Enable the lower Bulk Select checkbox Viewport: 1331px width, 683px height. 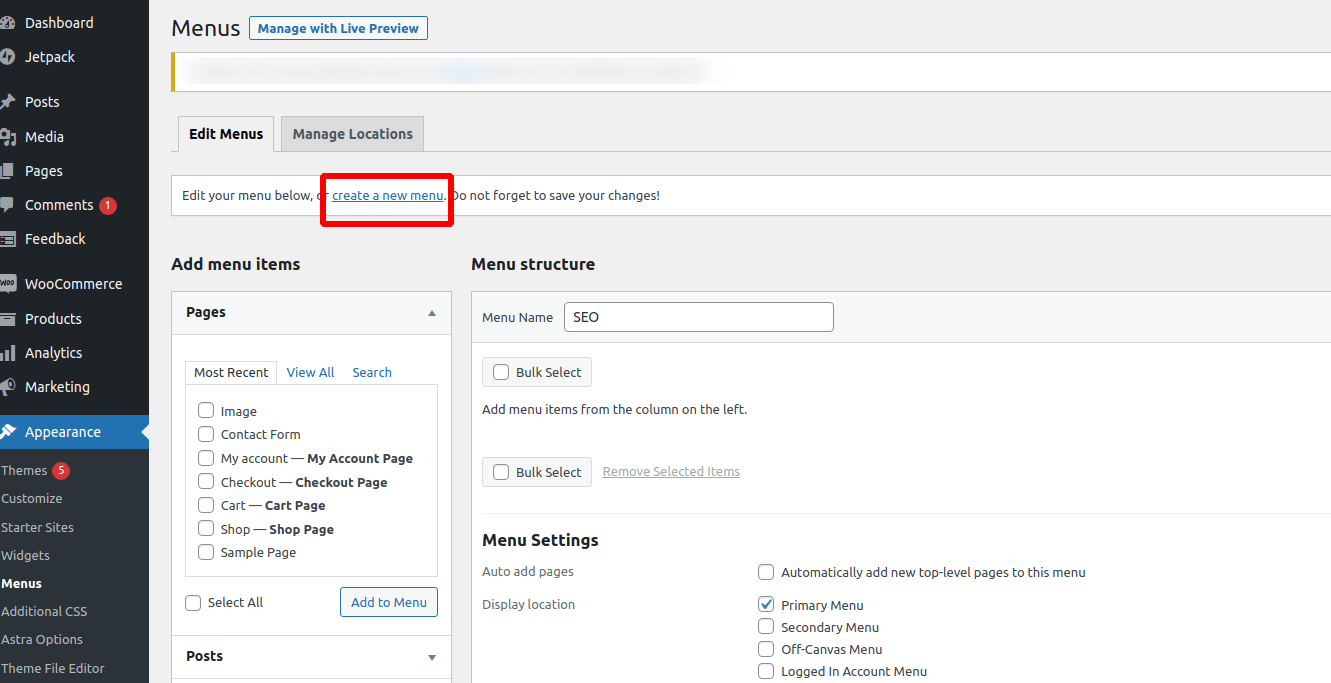coord(501,472)
